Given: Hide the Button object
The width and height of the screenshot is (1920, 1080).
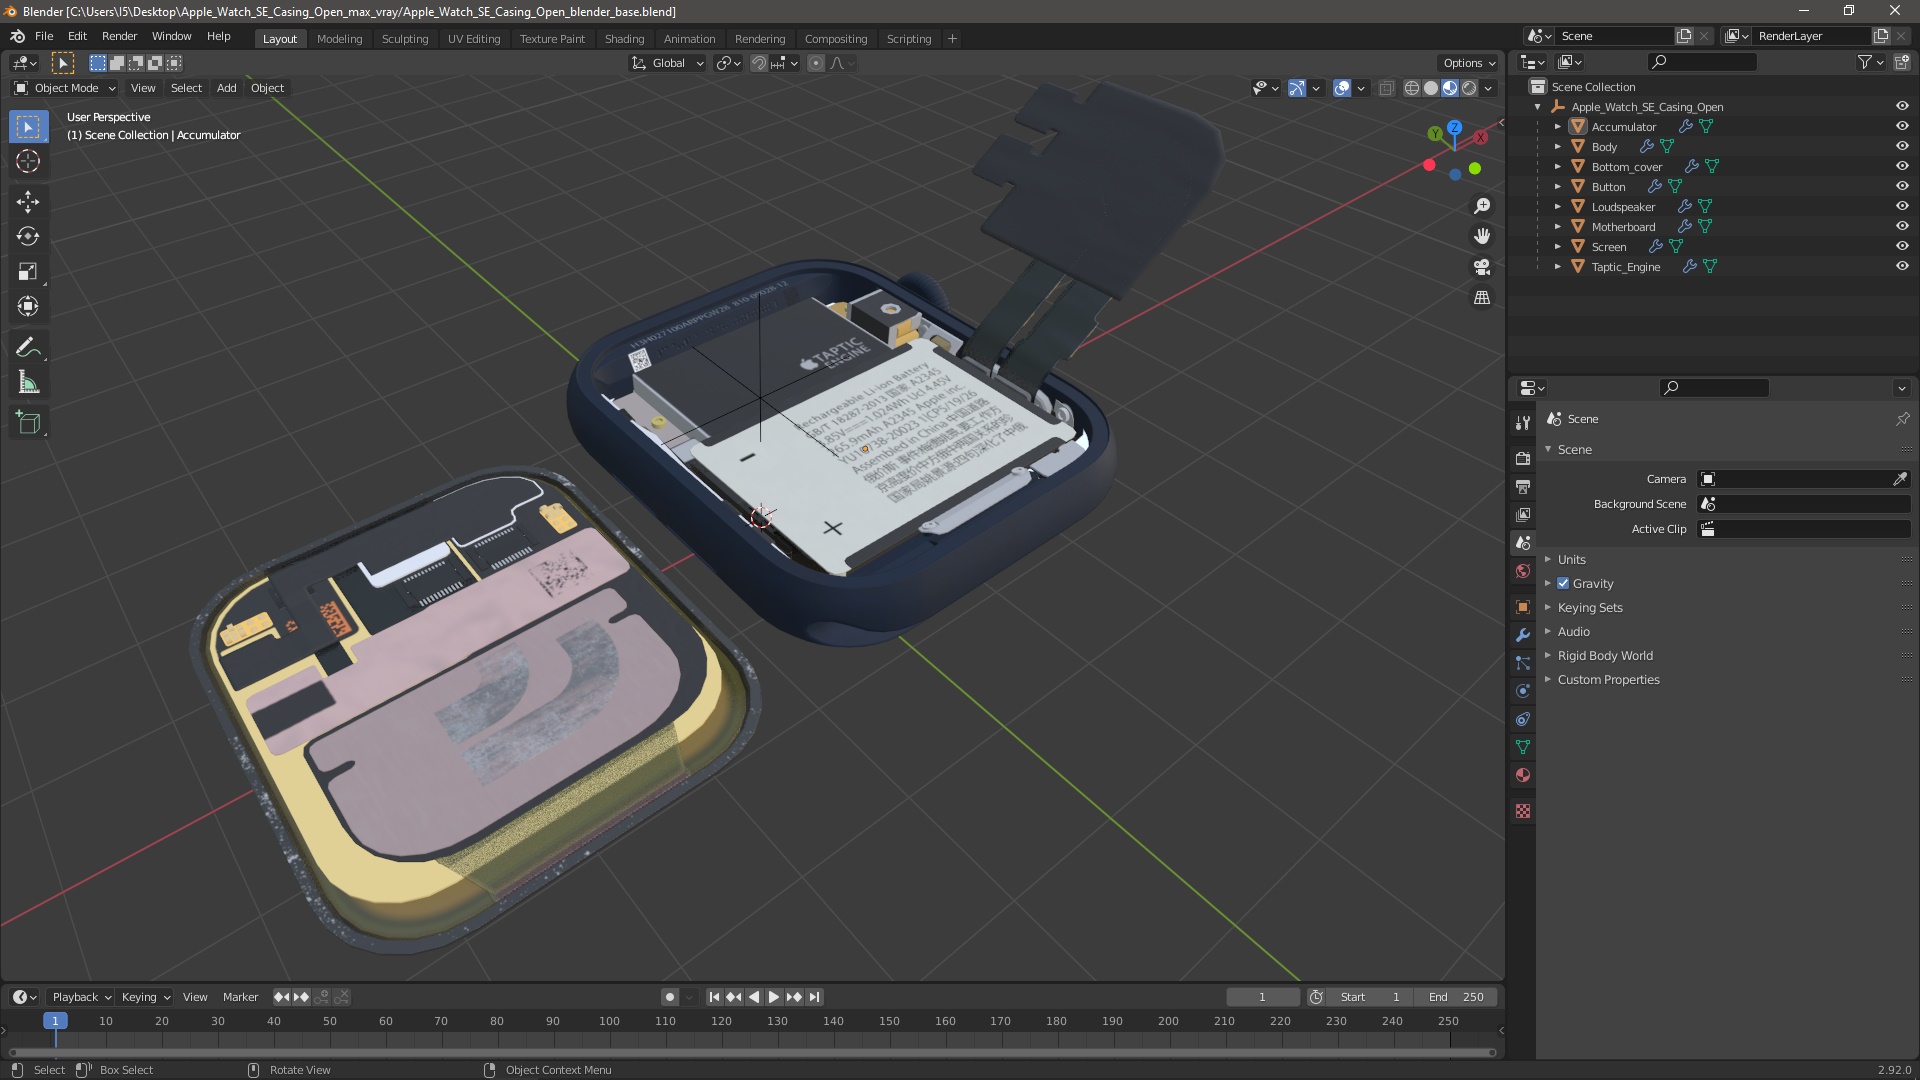Looking at the screenshot, I should click(1902, 187).
